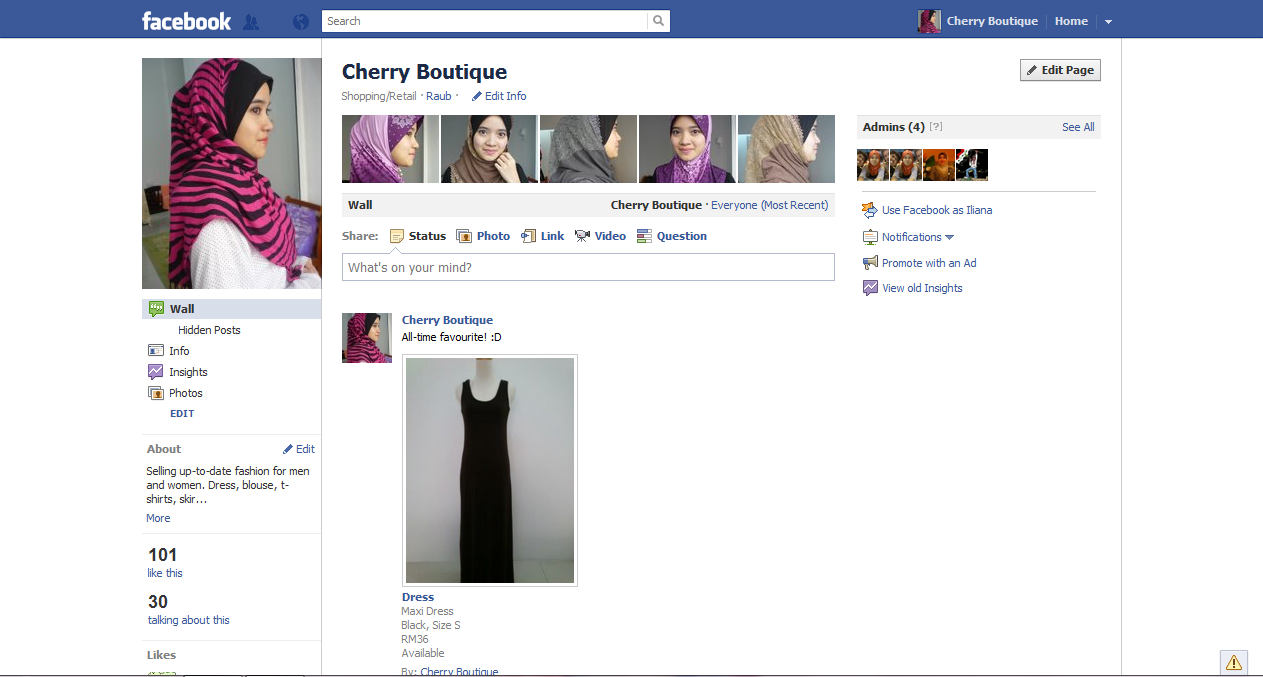Expand About text with More
The width and height of the screenshot is (1263, 677).
pos(158,518)
